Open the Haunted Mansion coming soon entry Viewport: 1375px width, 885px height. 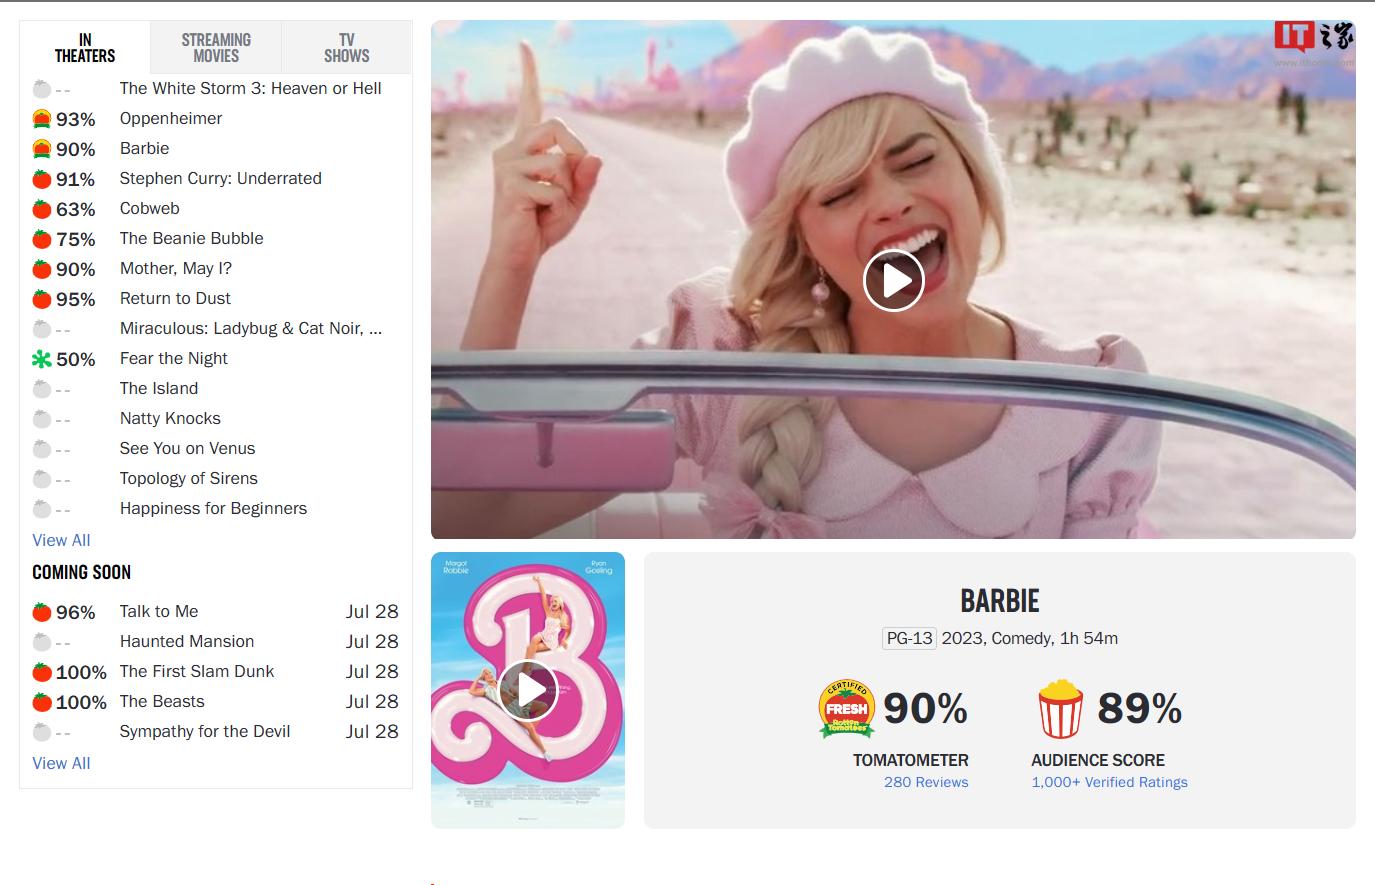pos(187,641)
